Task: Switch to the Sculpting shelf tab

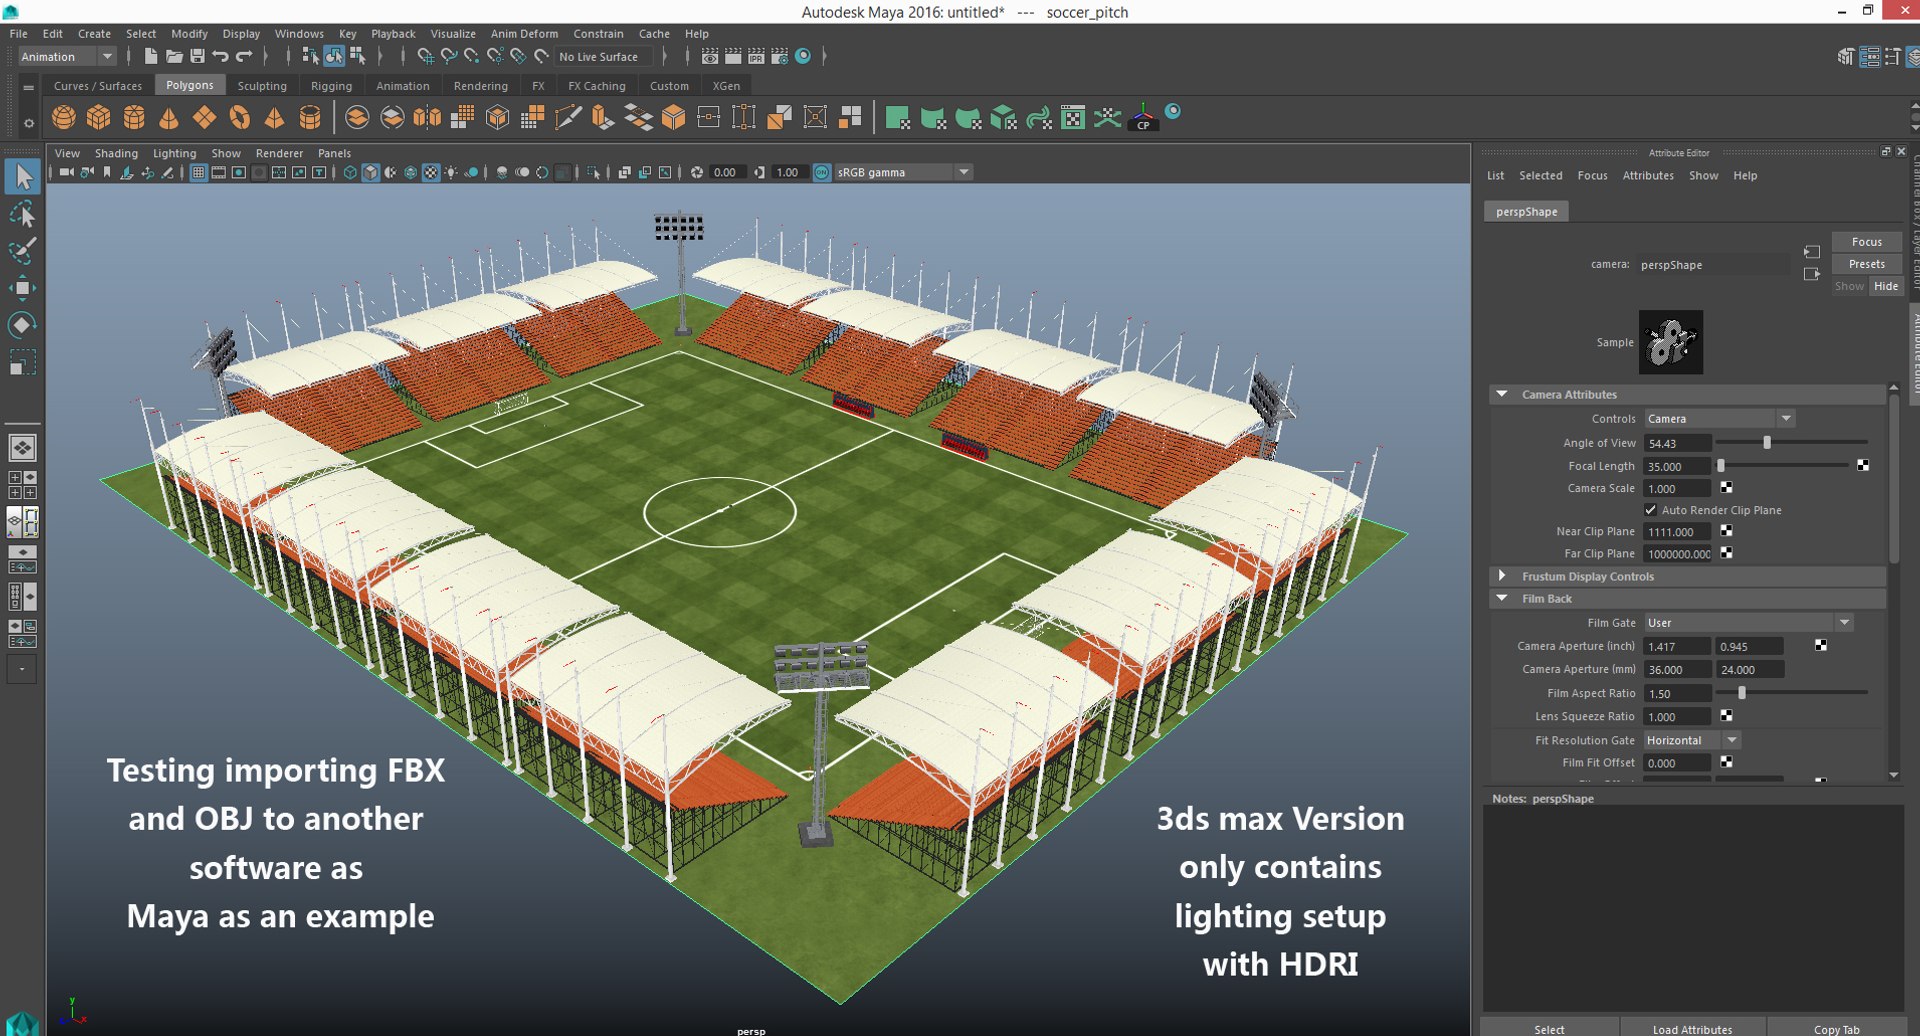Action: (x=262, y=86)
